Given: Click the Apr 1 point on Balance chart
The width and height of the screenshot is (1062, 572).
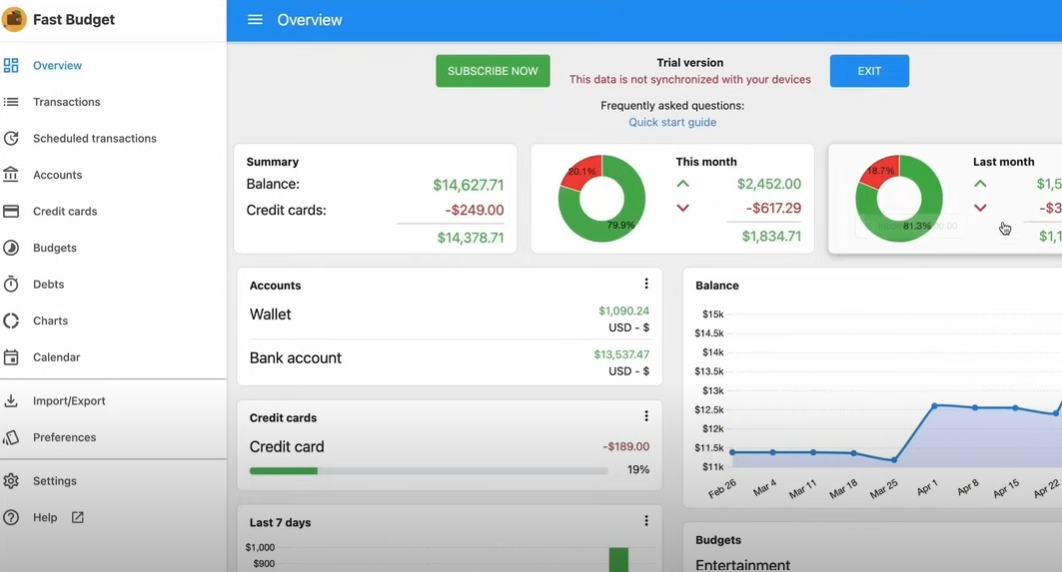Looking at the screenshot, I should click(x=935, y=406).
